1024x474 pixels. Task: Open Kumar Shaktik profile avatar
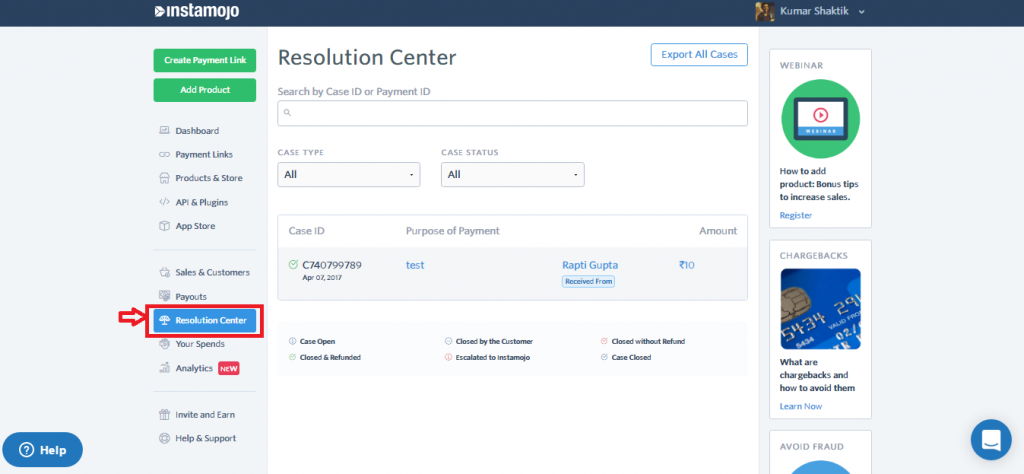pos(765,11)
